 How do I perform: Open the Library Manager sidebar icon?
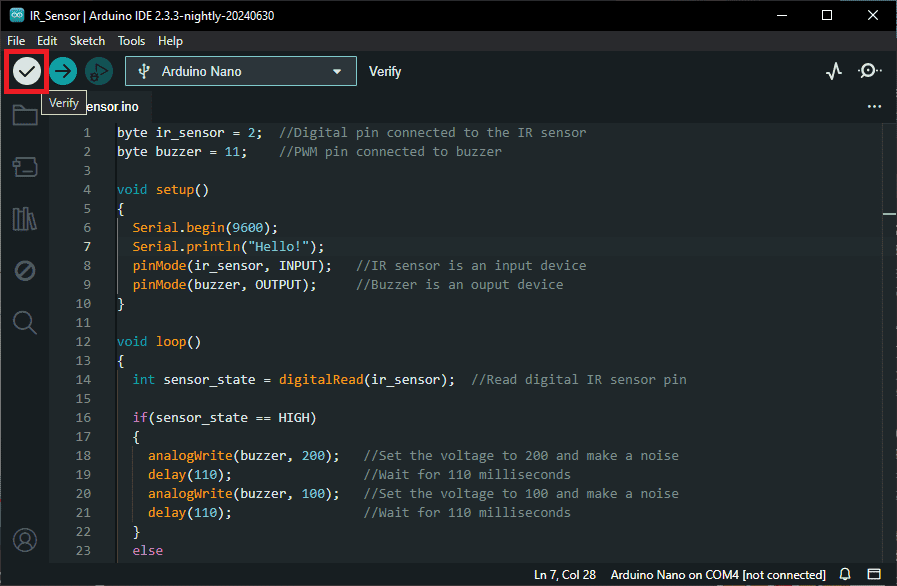[x=25, y=219]
